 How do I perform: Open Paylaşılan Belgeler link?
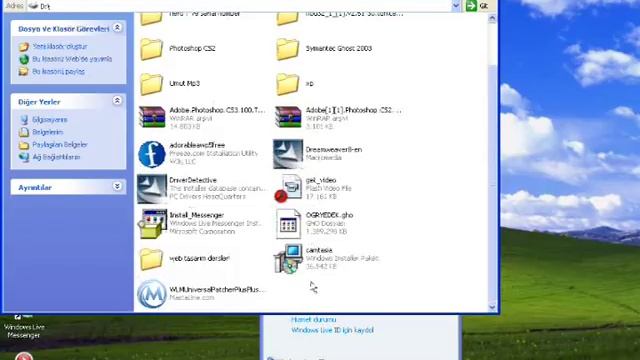60,145
